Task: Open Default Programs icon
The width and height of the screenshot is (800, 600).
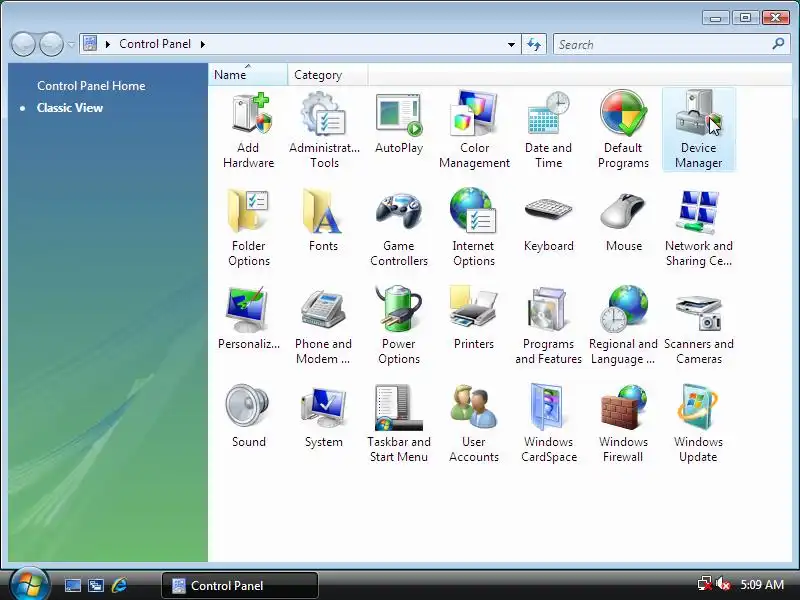Action: click(x=623, y=130)
